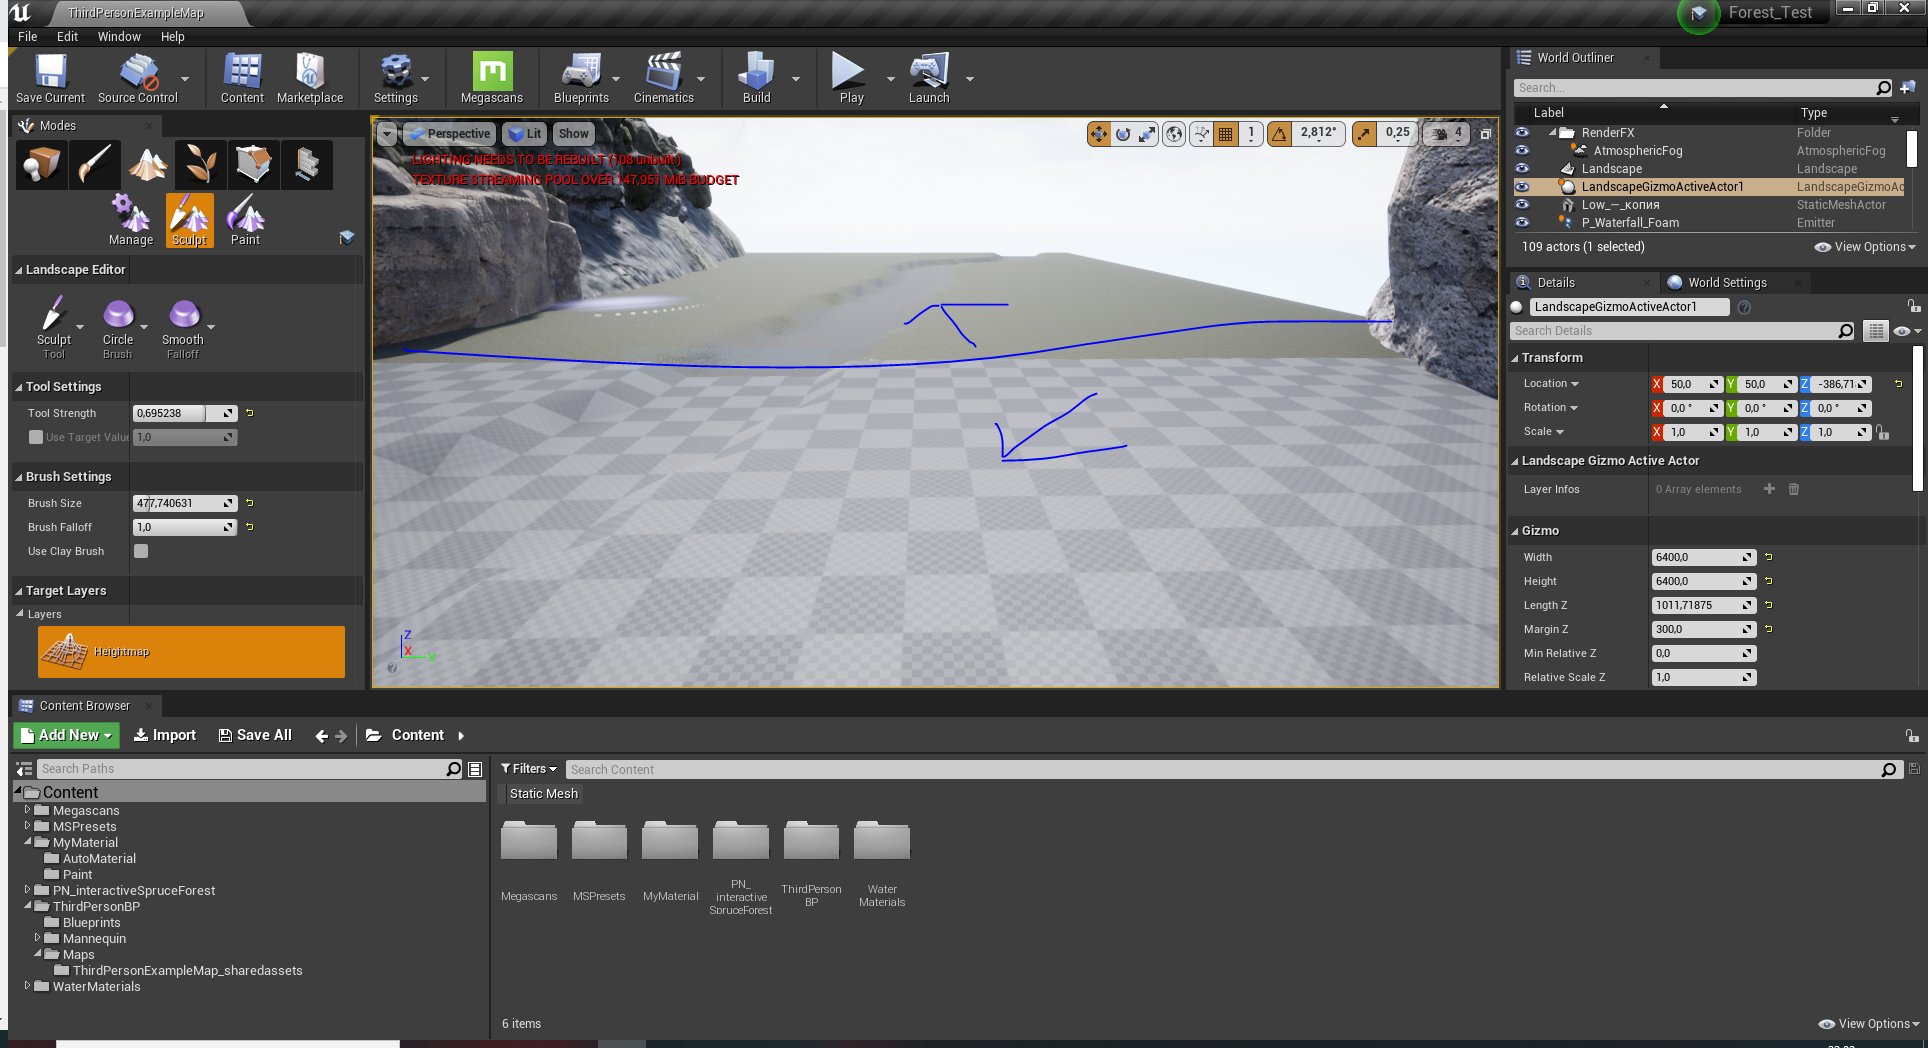Open the Lit view mode dropdown
The width and height of the screenshot is (1928, 1048).
[x=525, y=133]
